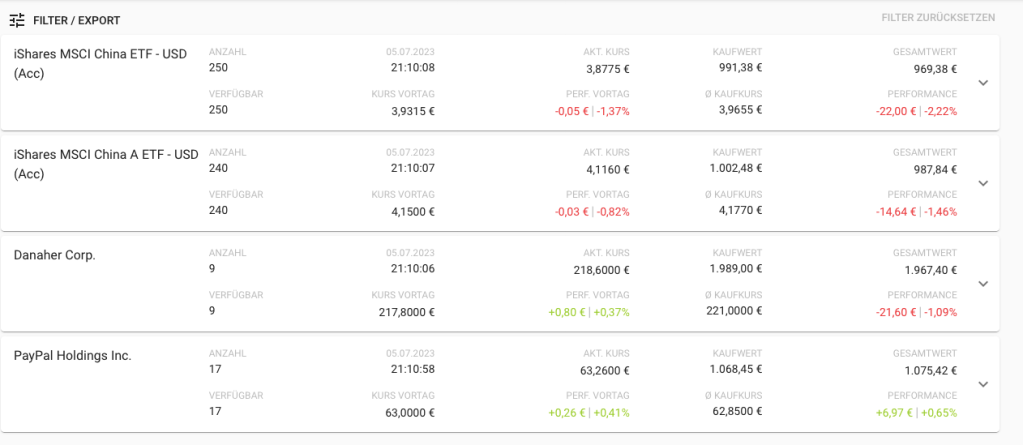The height and width of the screenshot is (445, 1023).
Task: Click PayPal performance +6,97 € value
Action: (x=895, y=412)
